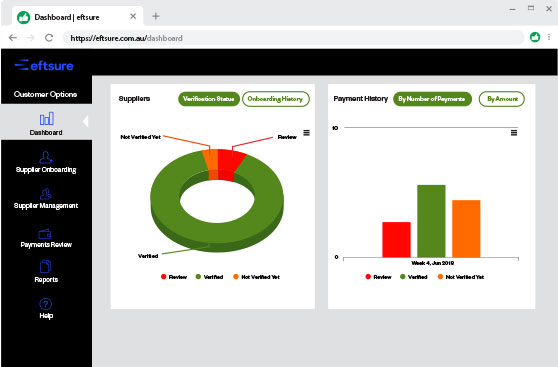
Task: Select By Number of Payments view
Action: tap(432, 99)
